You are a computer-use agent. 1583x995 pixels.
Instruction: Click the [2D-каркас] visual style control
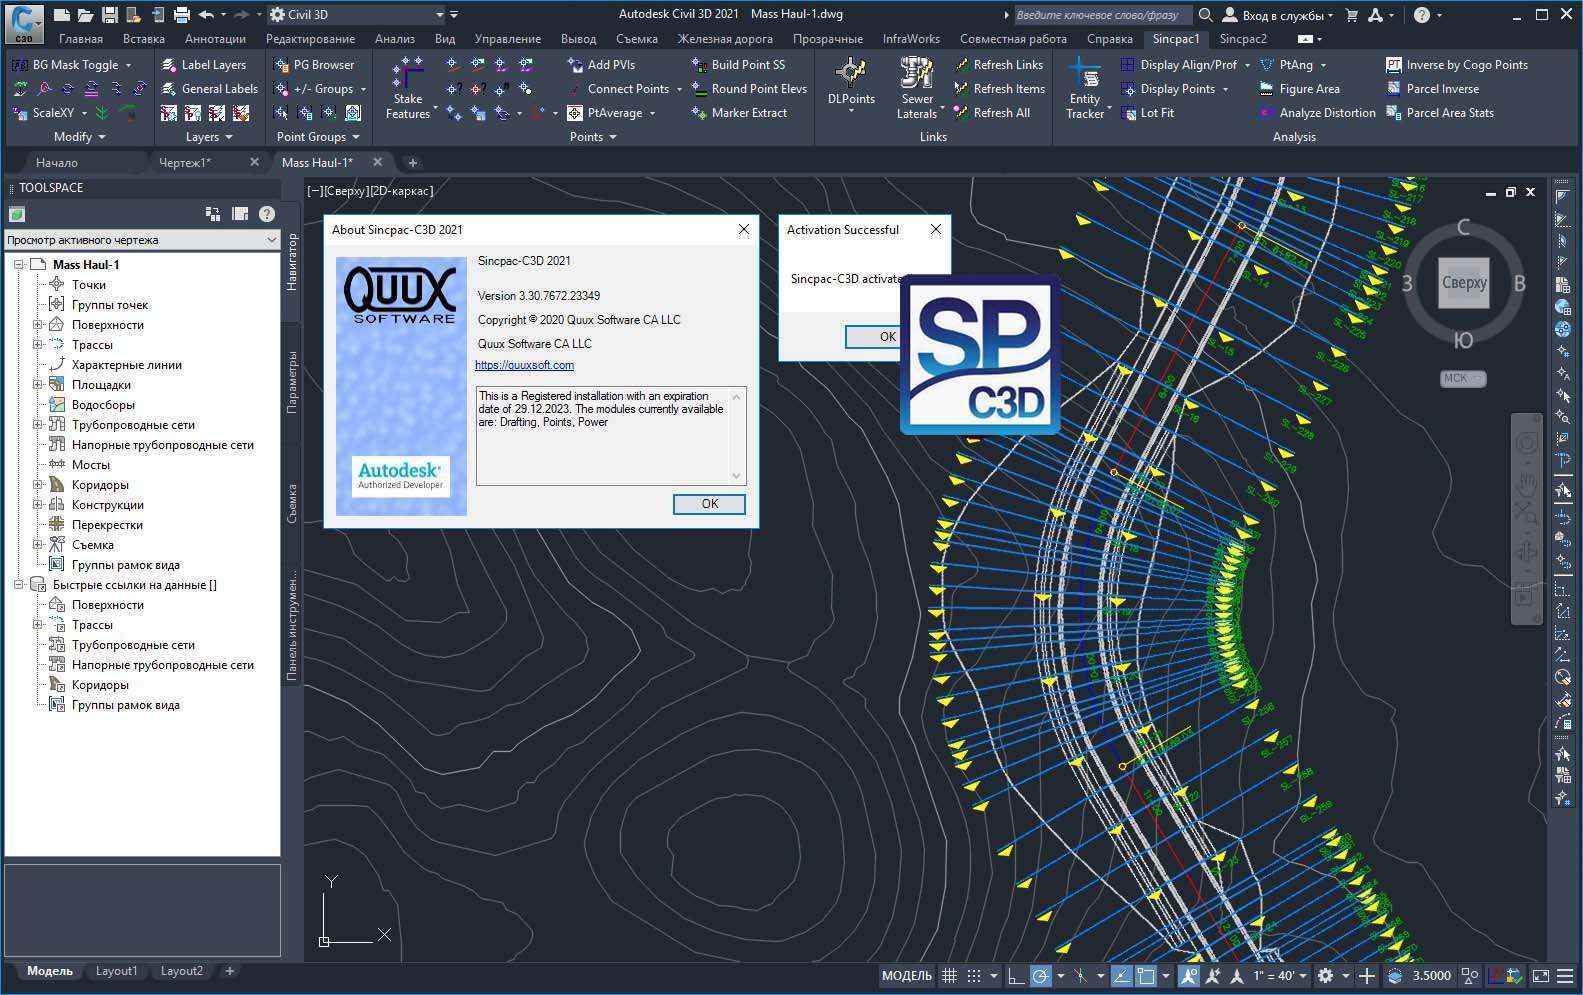click(x=402, y=190)
